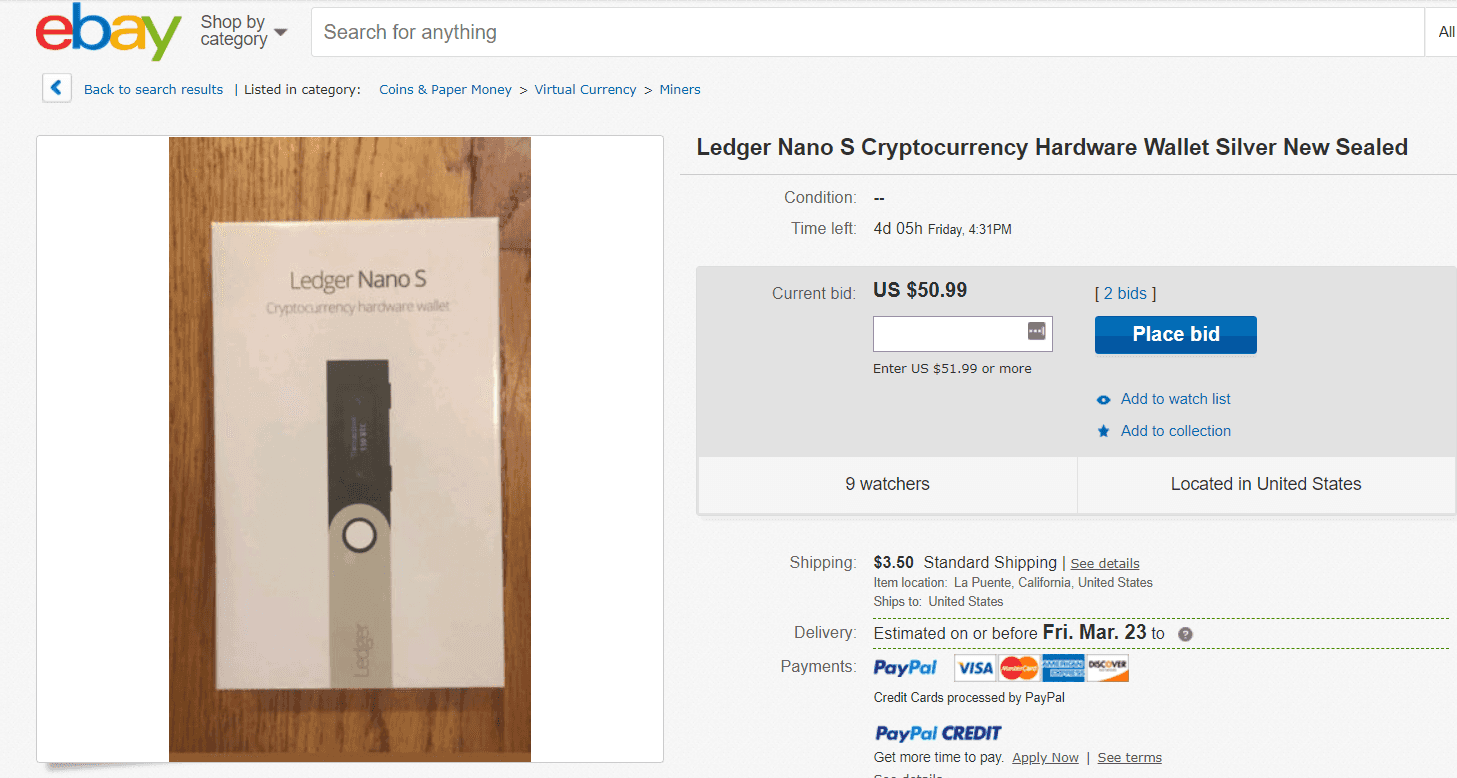
Task: Open the Coins & Paper Money breadcrumb
Action: (445, 89)
